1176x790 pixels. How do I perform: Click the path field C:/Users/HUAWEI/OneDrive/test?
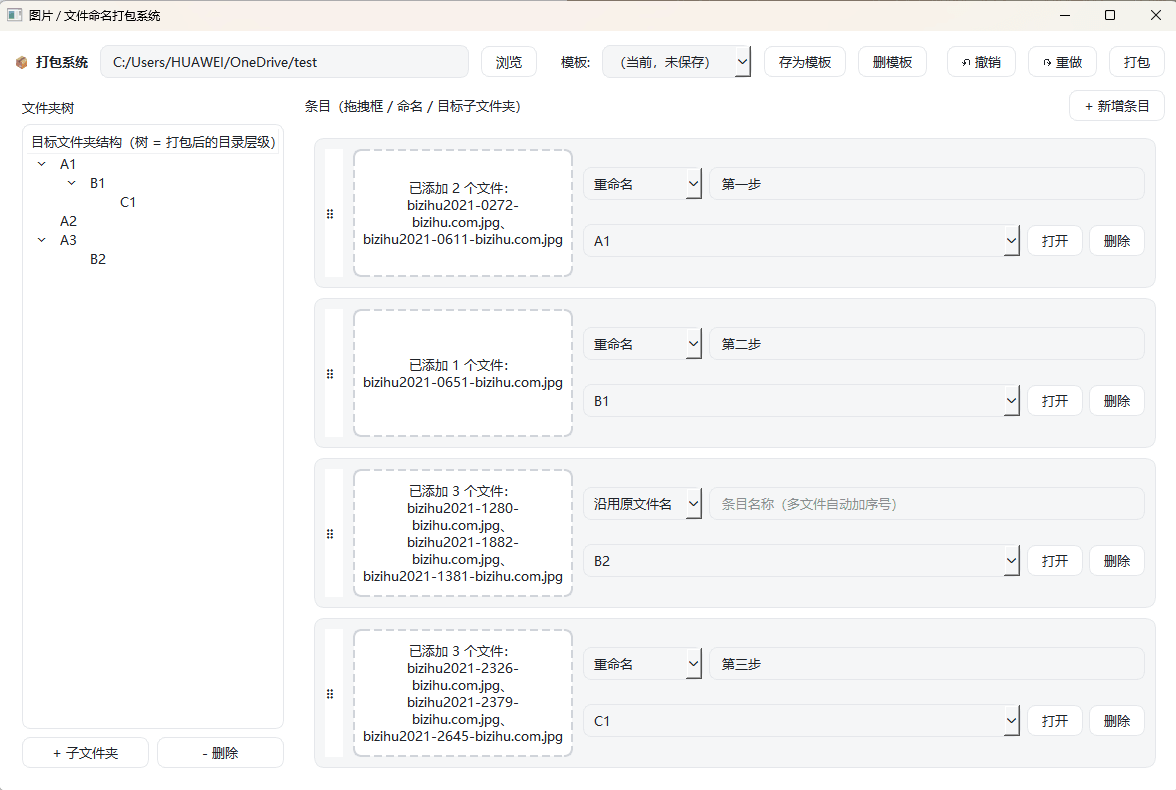284,62
